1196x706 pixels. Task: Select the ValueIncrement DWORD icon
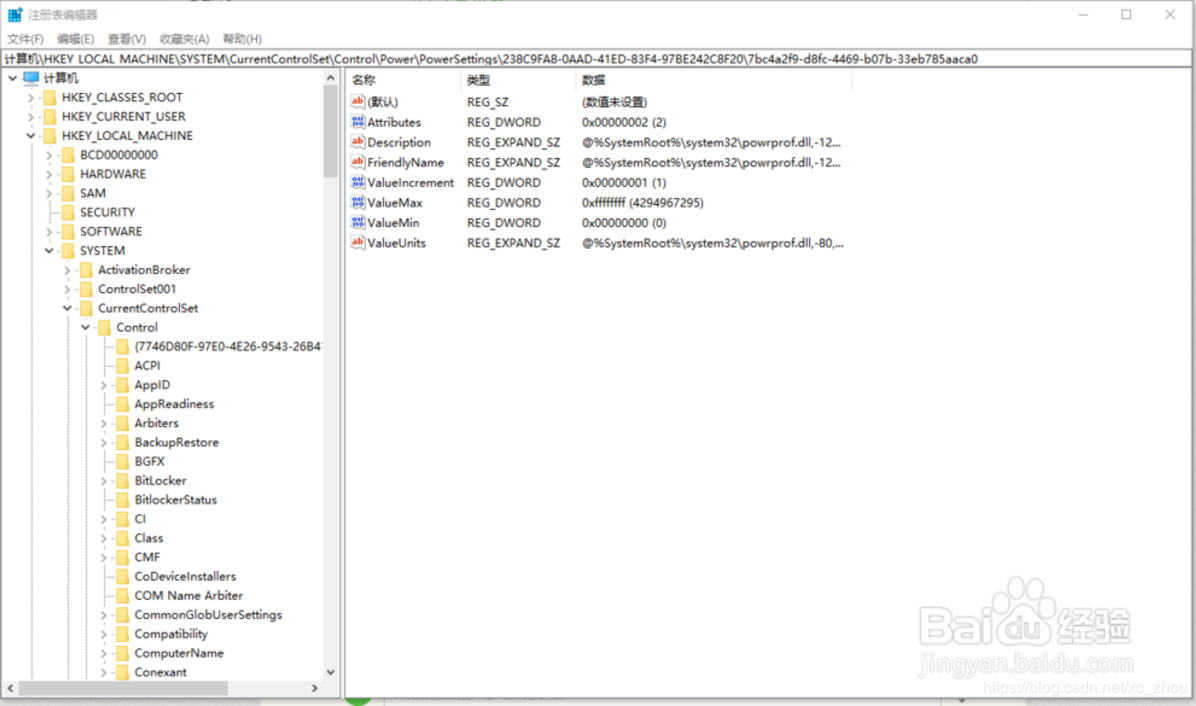click(358, 183)
